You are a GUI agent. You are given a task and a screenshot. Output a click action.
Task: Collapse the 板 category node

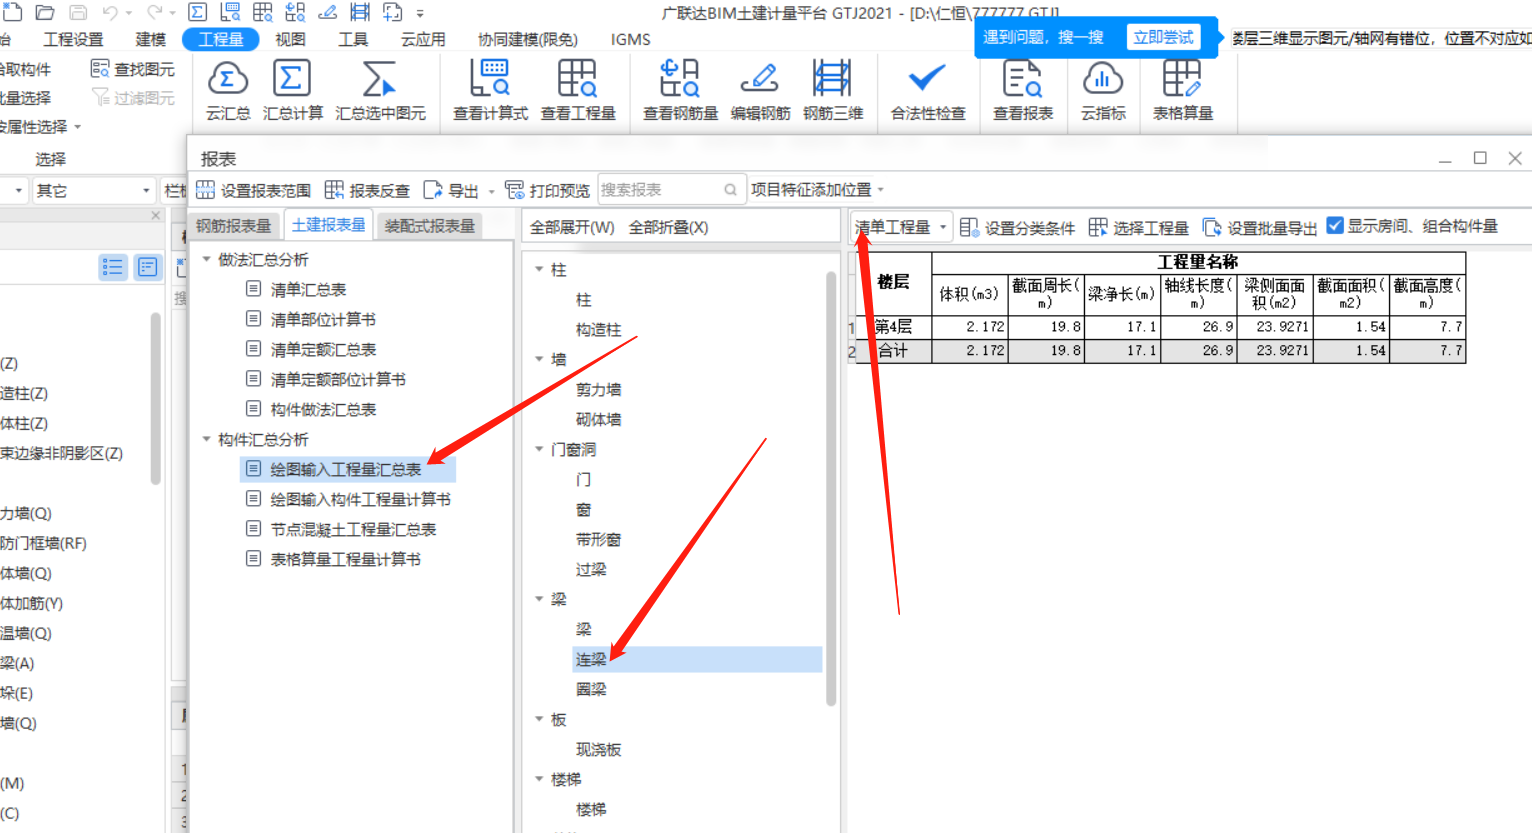[539, 719]
